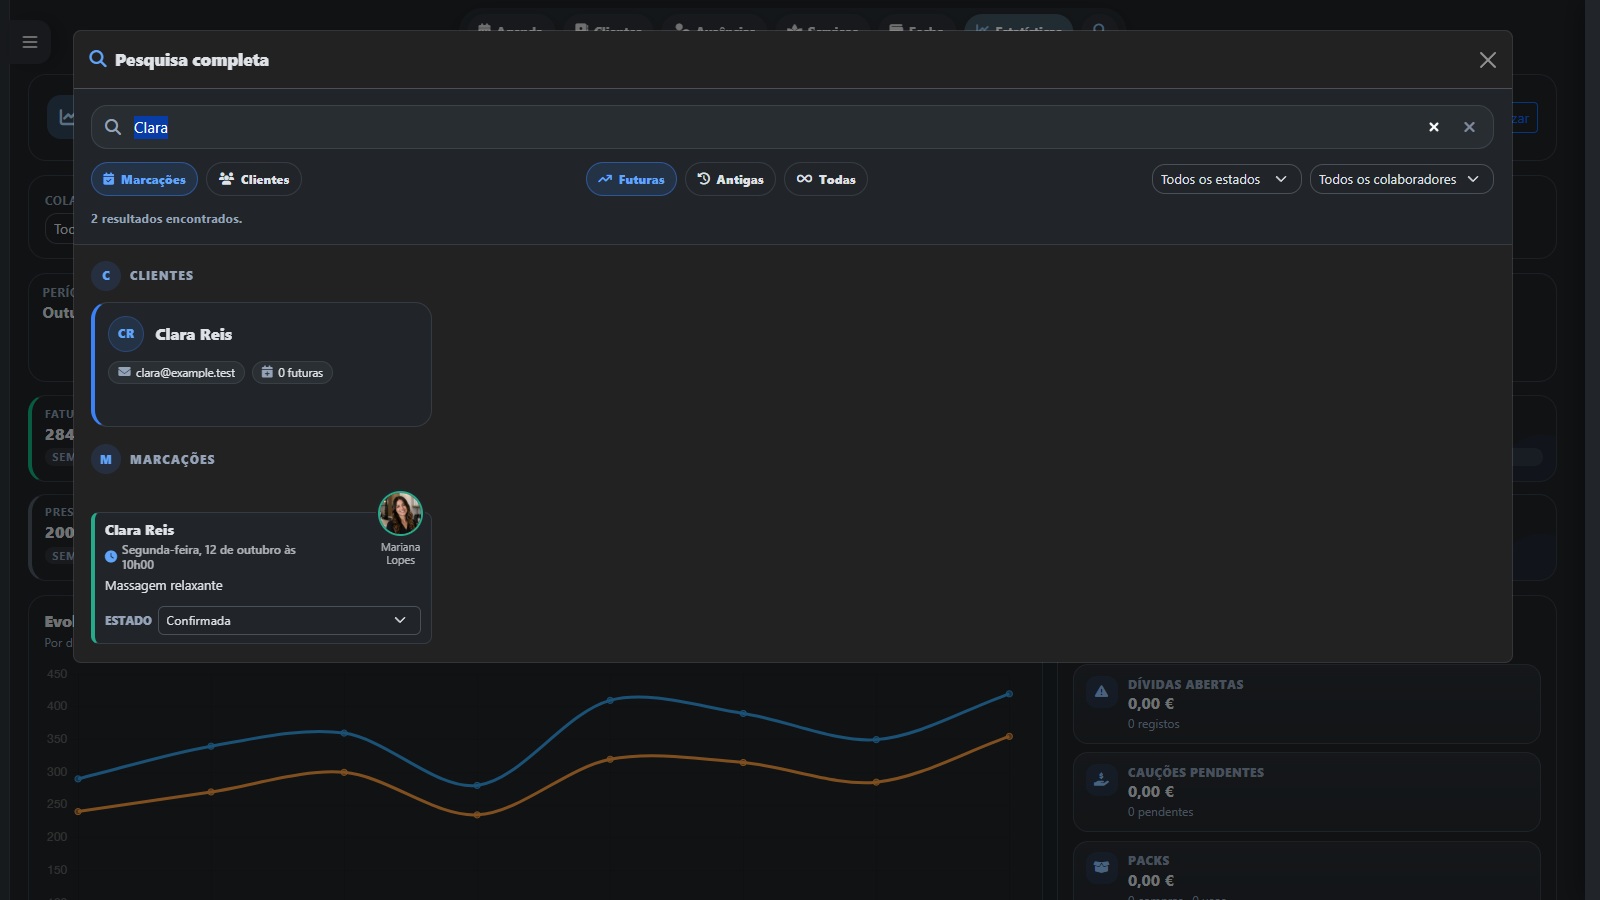The height and width of the screenshot is (900, 1600).
Task: Click the 0 futuras chip
Action: pos(292,372)
